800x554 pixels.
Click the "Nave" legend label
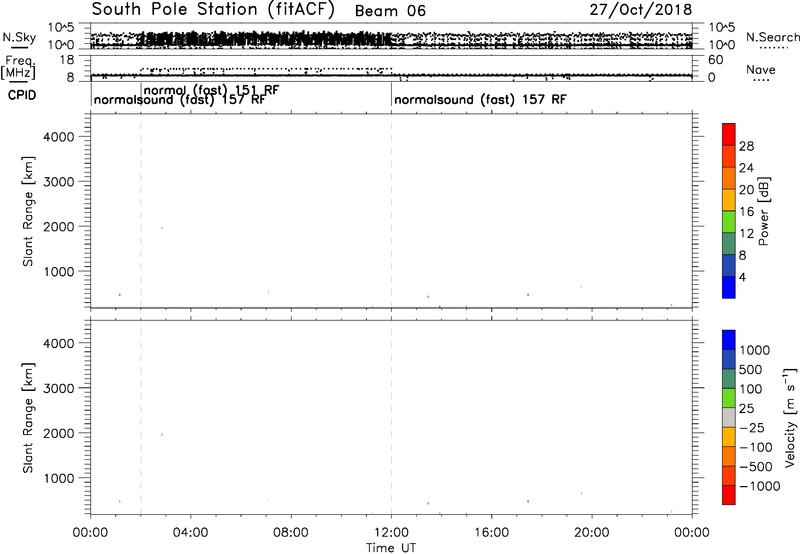(x=760, y=69)
